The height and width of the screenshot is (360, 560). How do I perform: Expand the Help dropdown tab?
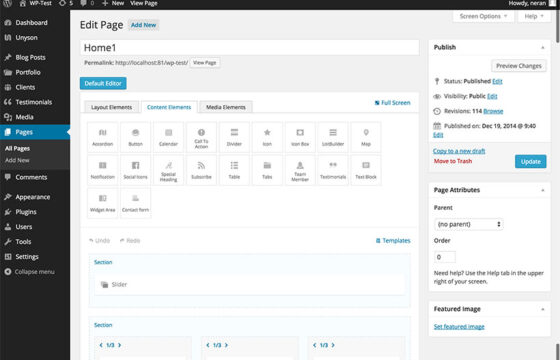tap(534, 16)
